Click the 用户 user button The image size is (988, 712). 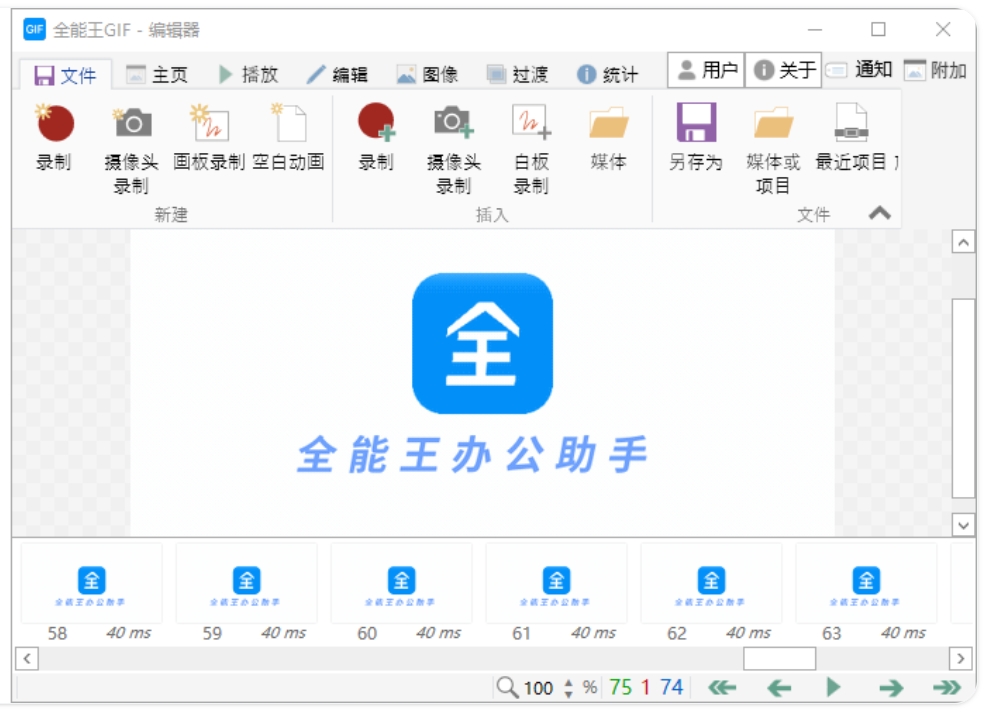pyautogui.click(x=706, y=70)
